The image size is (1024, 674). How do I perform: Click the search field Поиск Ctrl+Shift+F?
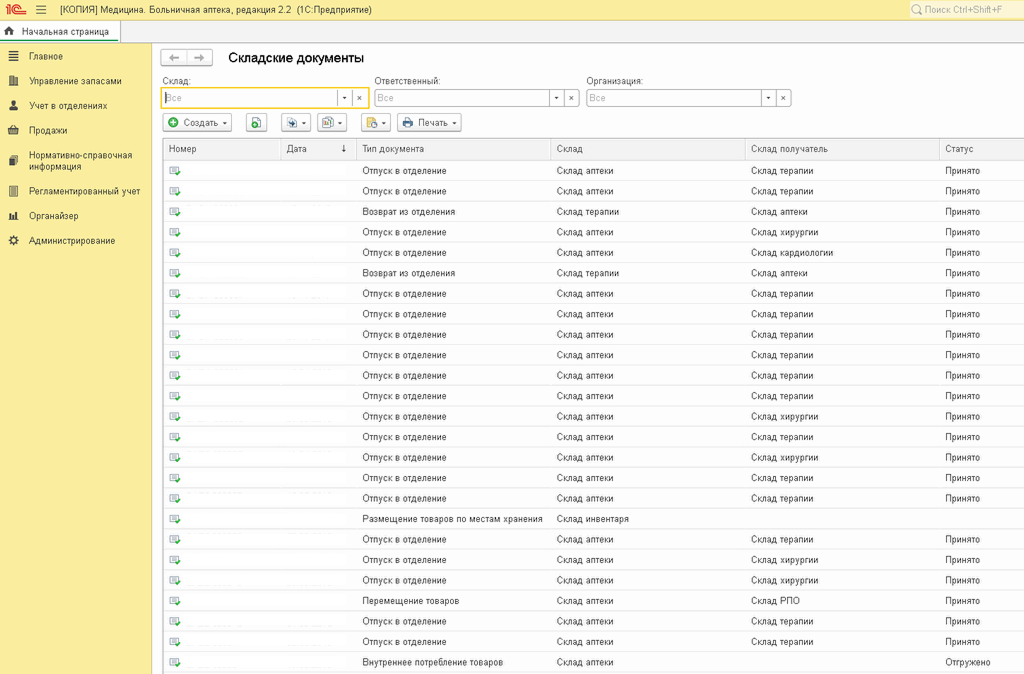coord(965,10)
